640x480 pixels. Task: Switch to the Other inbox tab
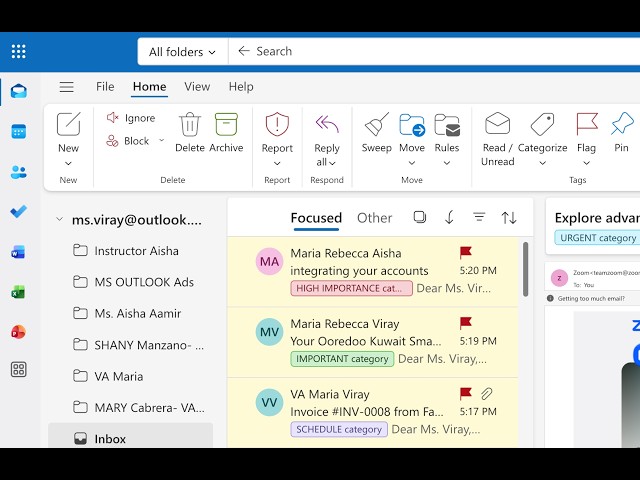pos(374,218)
